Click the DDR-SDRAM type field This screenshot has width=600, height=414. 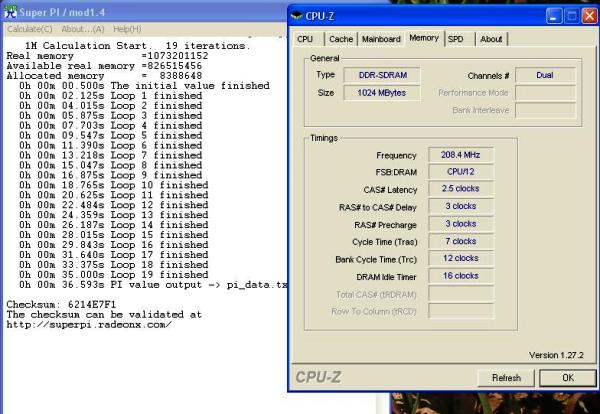[x=382, y=75]
